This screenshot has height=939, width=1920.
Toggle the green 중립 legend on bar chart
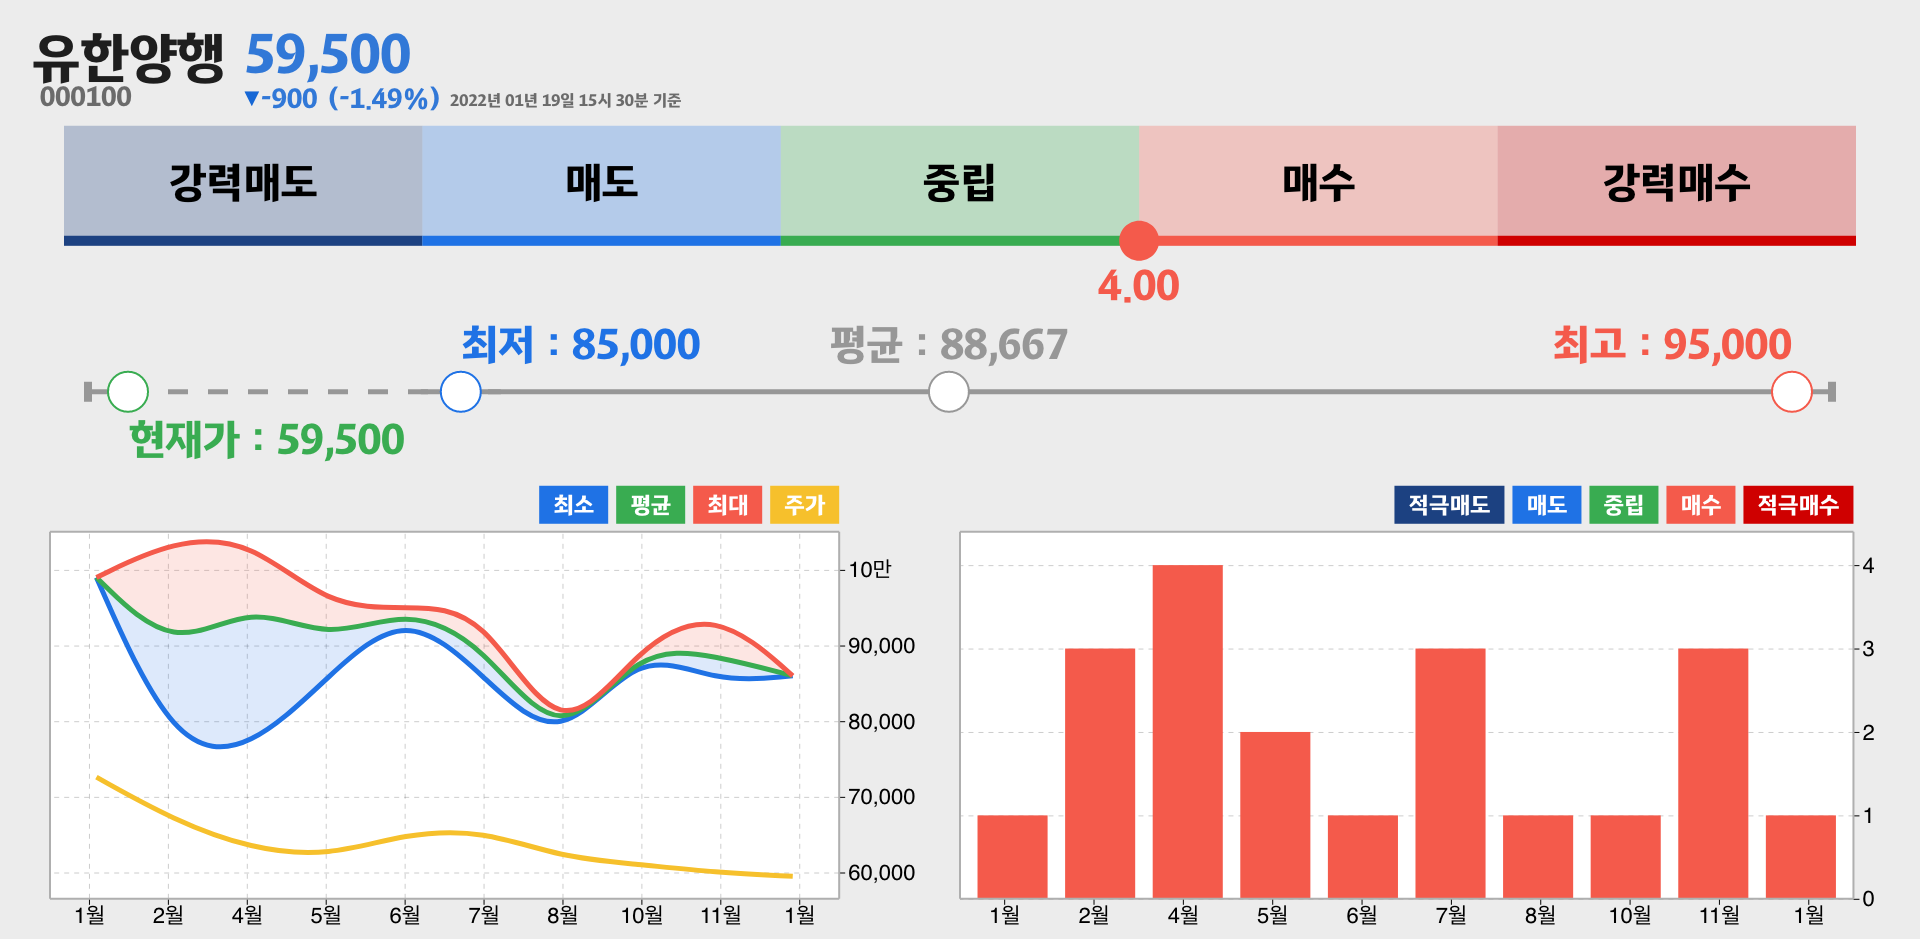click(1624, 505)
